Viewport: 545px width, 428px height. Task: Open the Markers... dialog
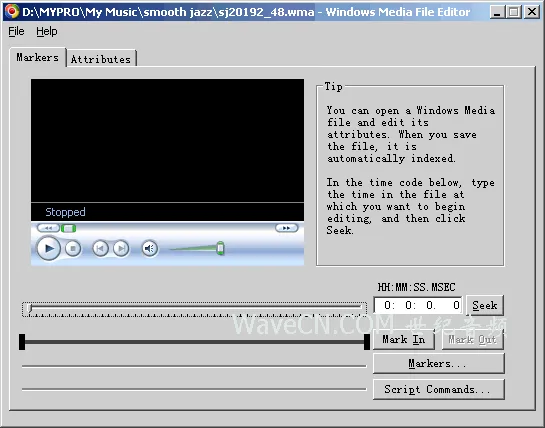439,364
